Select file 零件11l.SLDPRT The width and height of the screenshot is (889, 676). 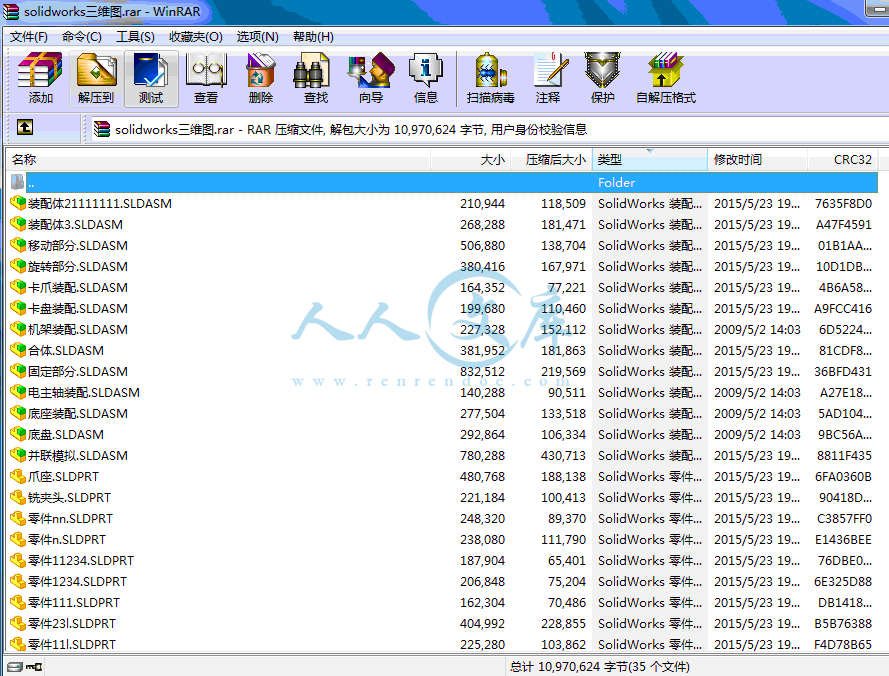[72, 644]
